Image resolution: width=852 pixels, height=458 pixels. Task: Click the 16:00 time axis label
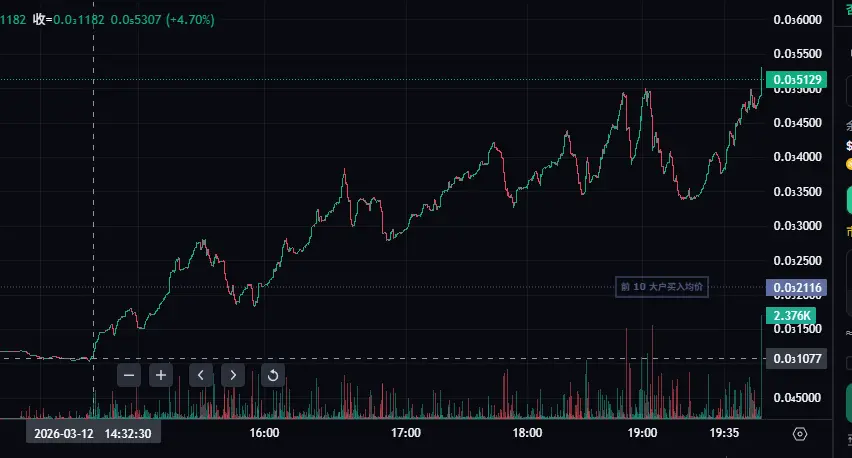pos(264,433)
